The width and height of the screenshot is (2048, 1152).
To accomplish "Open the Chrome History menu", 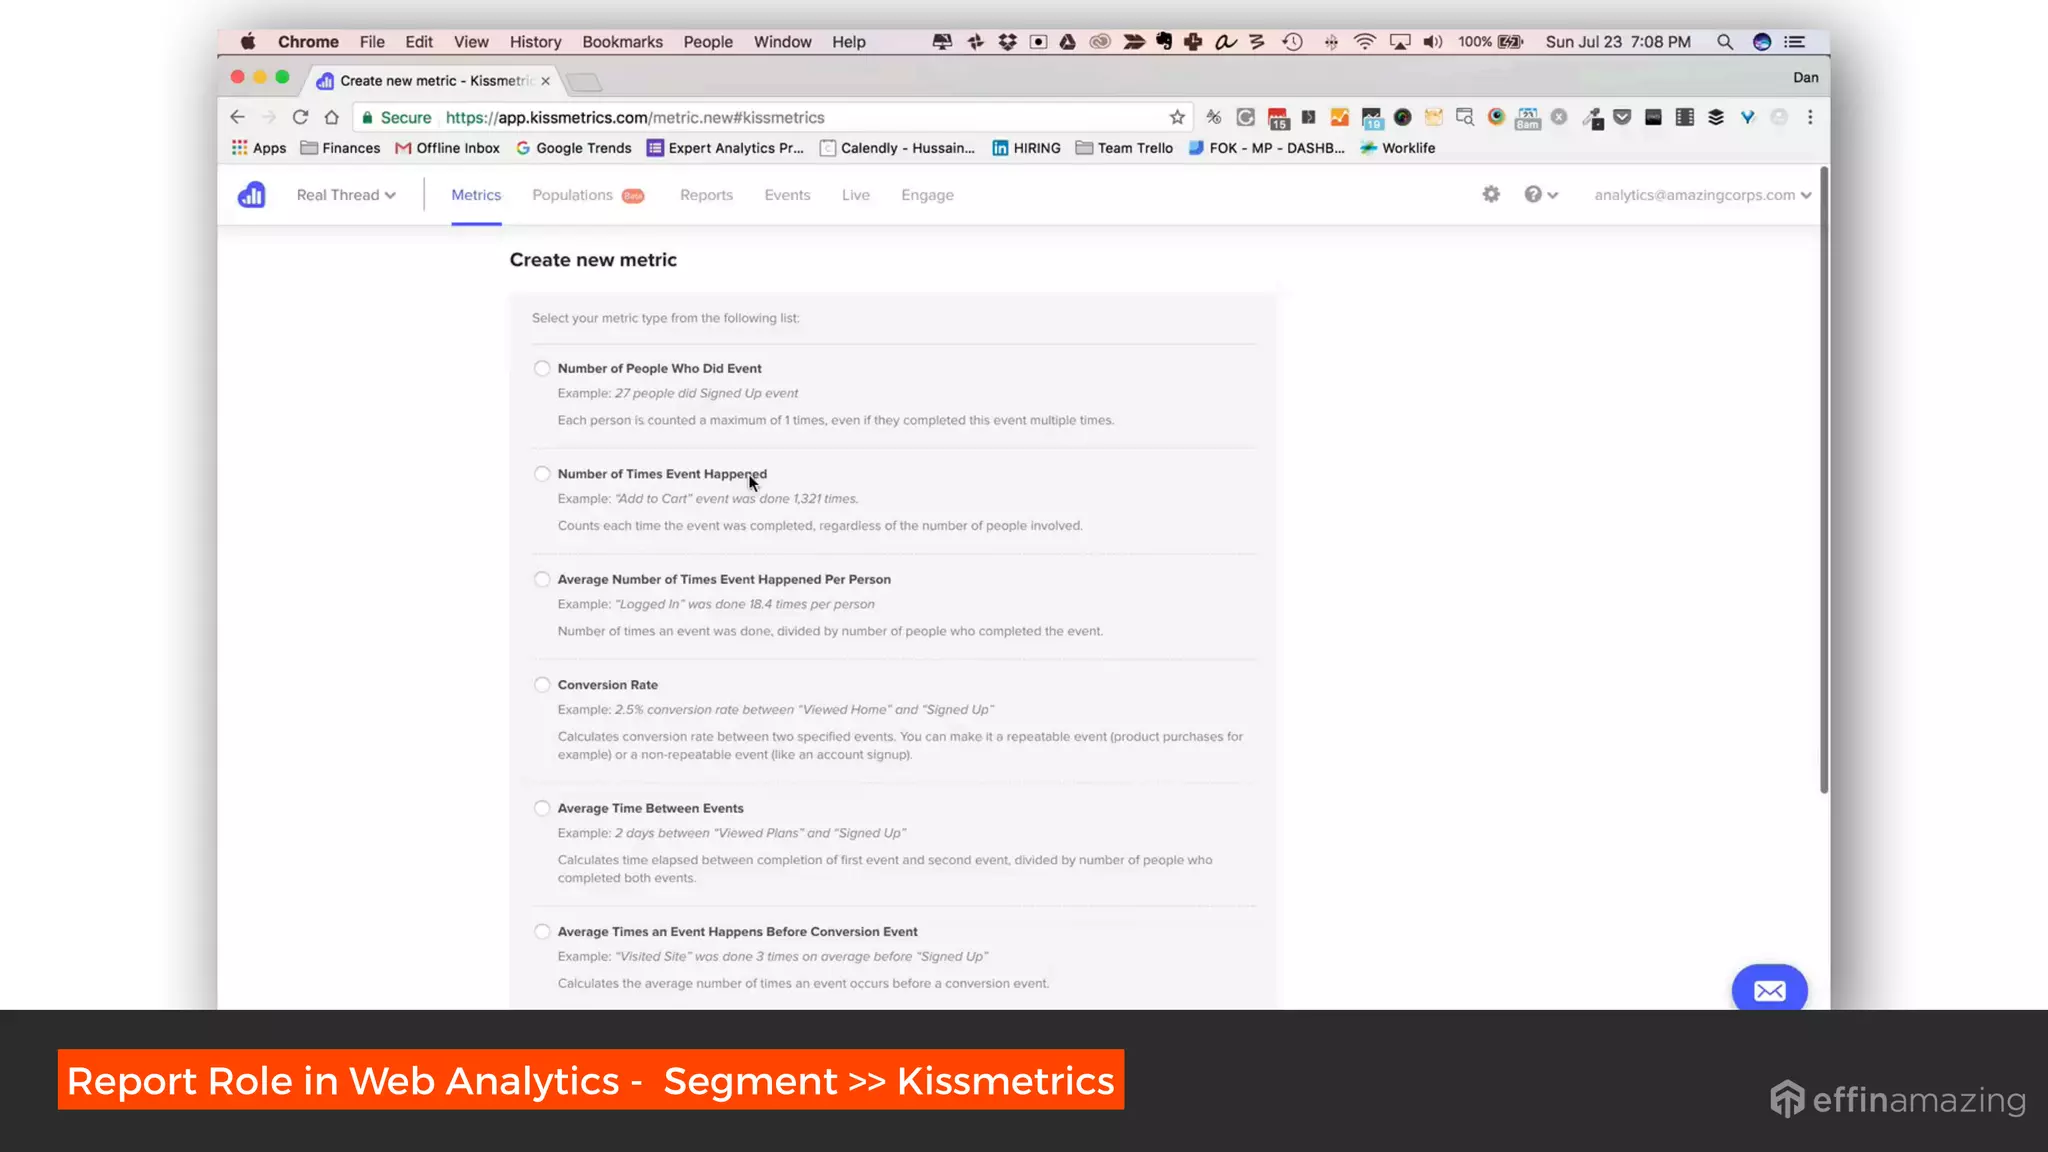I will 535,42.
